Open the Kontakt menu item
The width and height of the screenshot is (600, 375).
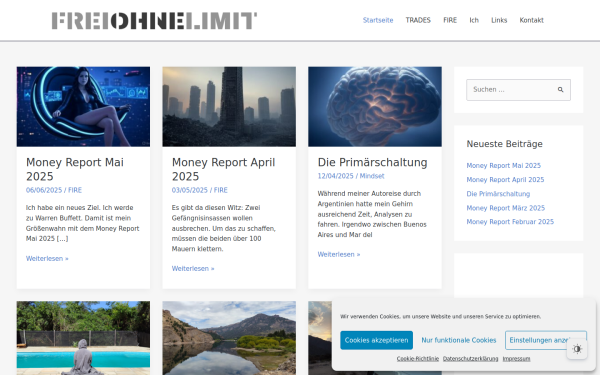(531, 20)
